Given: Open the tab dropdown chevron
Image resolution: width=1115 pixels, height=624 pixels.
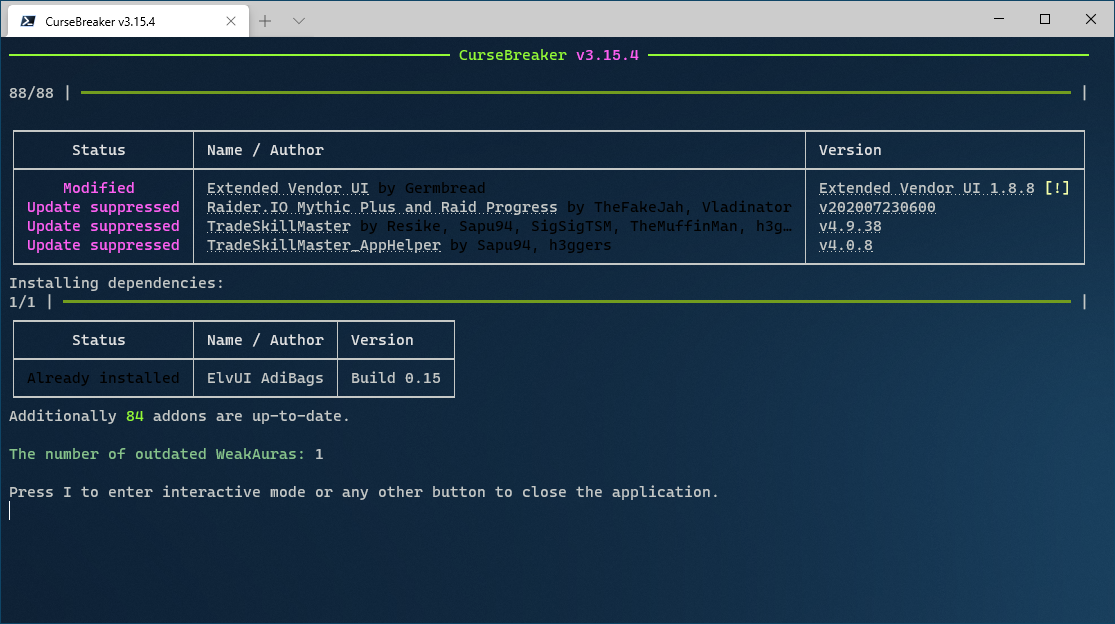Looking at the screenshot, I should (301, 19).
